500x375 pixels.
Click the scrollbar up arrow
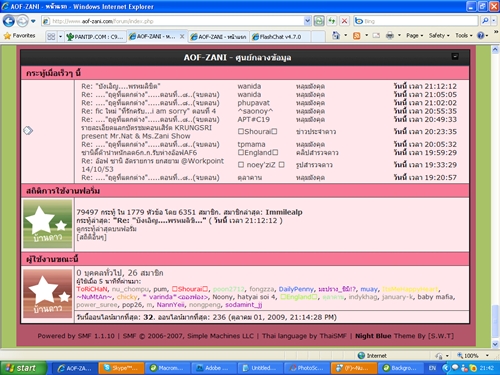click(495, 50)
